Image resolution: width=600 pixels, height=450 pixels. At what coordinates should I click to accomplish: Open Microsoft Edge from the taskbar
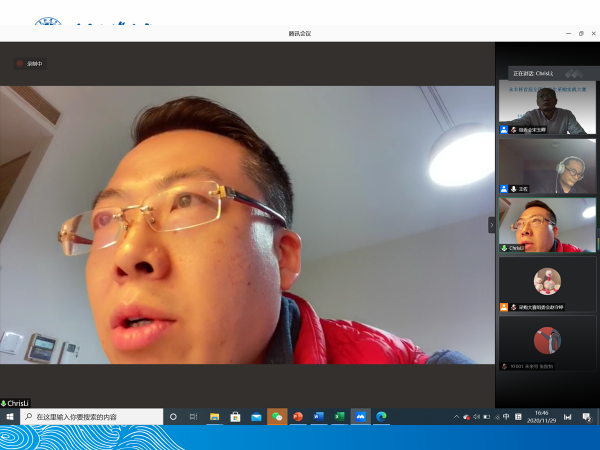pyautogui.click(x=381, y=416)
